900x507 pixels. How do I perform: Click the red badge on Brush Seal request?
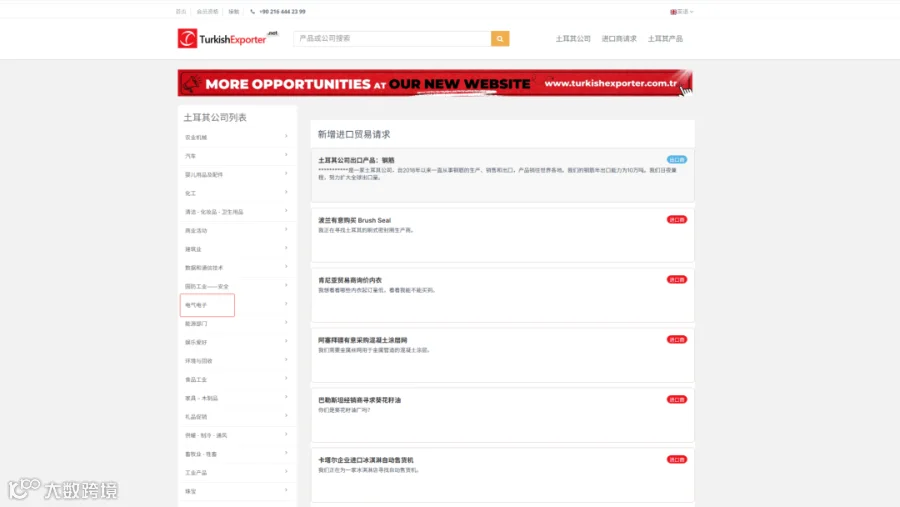click(677, 219)
